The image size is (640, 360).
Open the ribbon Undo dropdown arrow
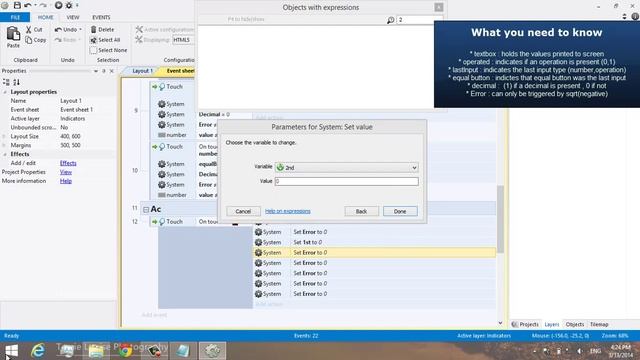pyautogui.click(x=80, y=29)
